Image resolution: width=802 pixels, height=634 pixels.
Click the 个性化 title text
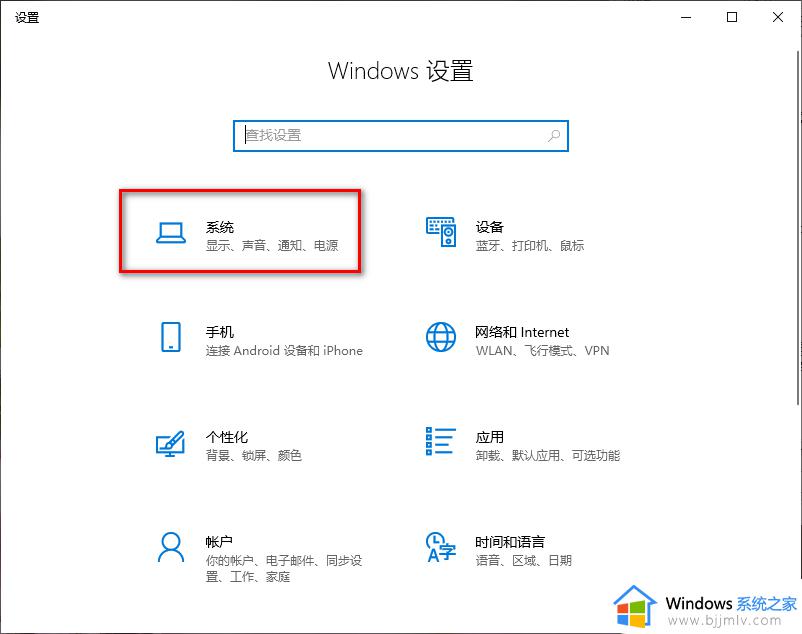point(227,437)
